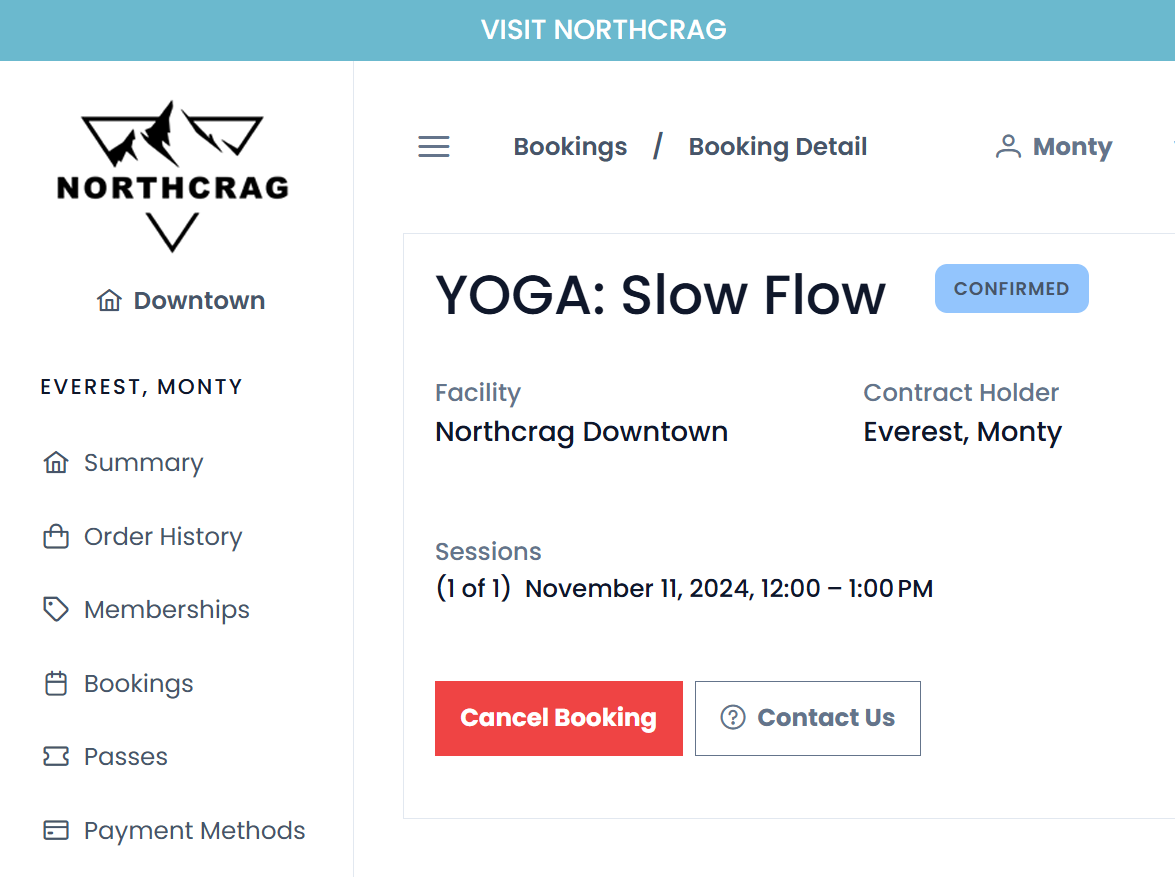This screenshot has width=1175, height=877.
Task: Open Summary in the sidebar
Action: pos(143,463)
